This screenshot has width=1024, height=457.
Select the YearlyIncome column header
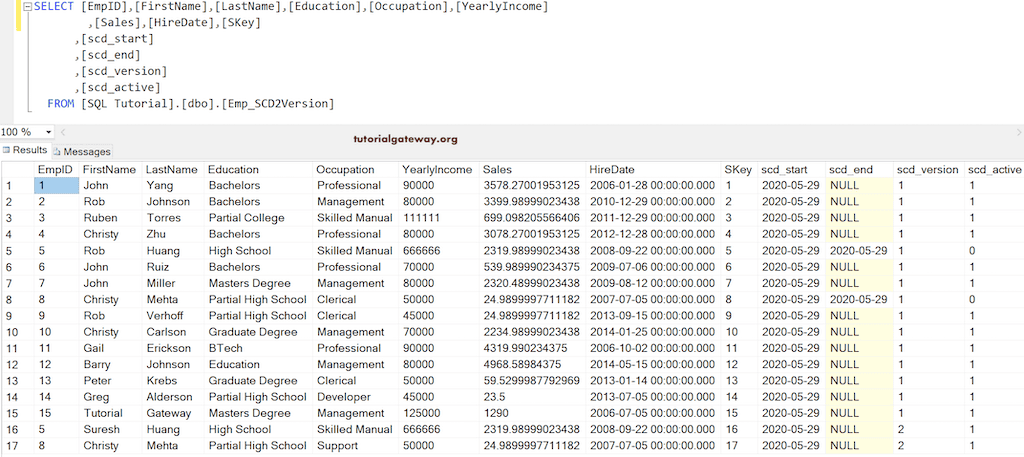[x=438, y=170]
